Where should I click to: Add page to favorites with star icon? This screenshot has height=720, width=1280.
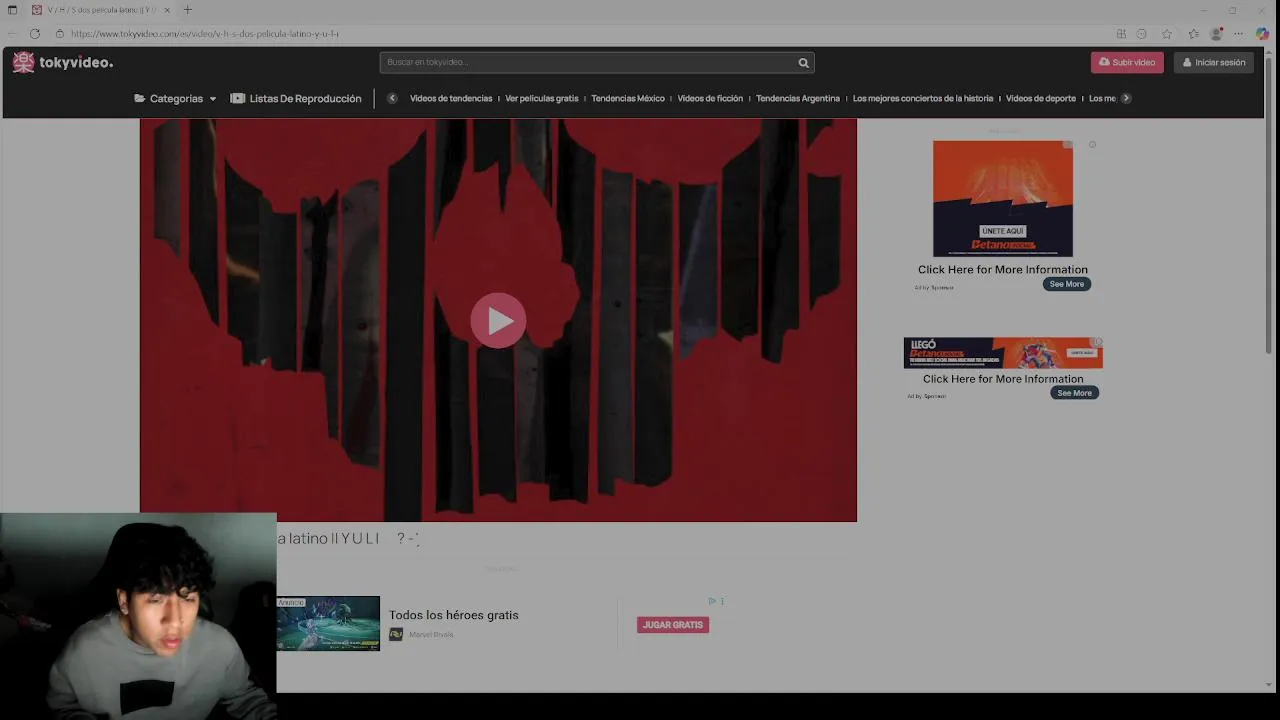[x=1166, y=33]
